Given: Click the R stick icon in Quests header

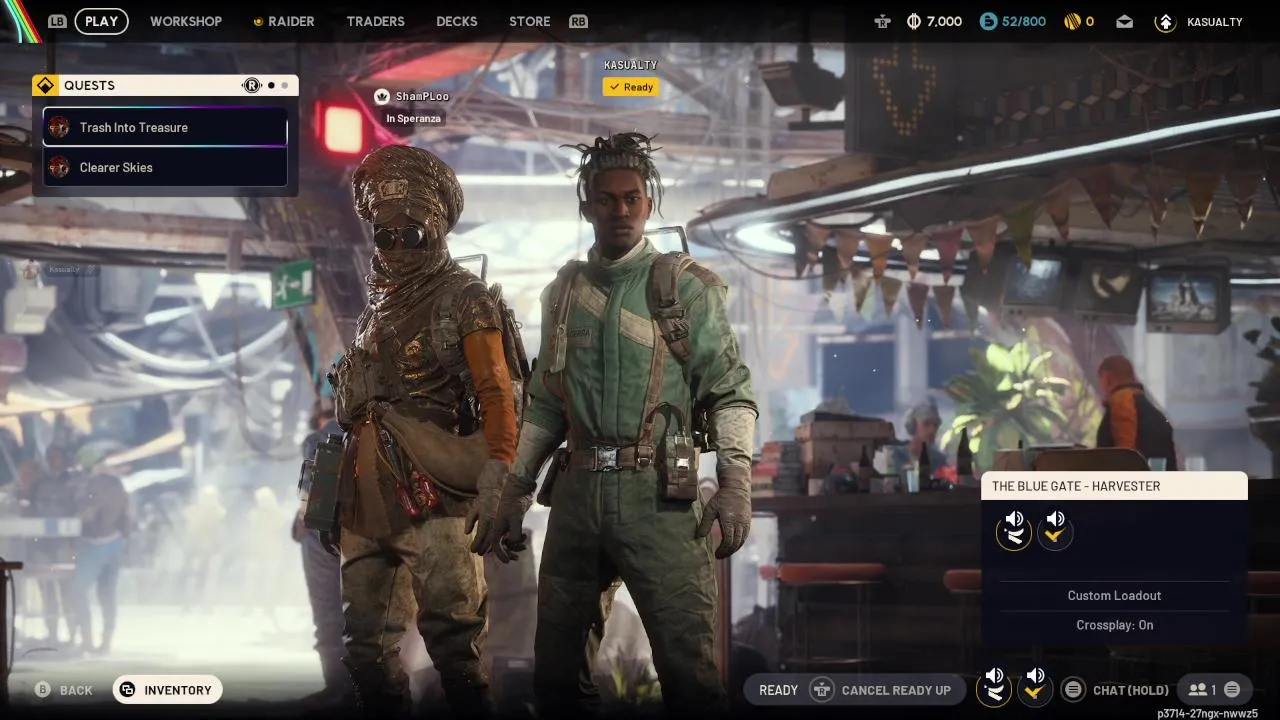Looking at the screenshot, I should pyautogui.click(x=252, y=86).
